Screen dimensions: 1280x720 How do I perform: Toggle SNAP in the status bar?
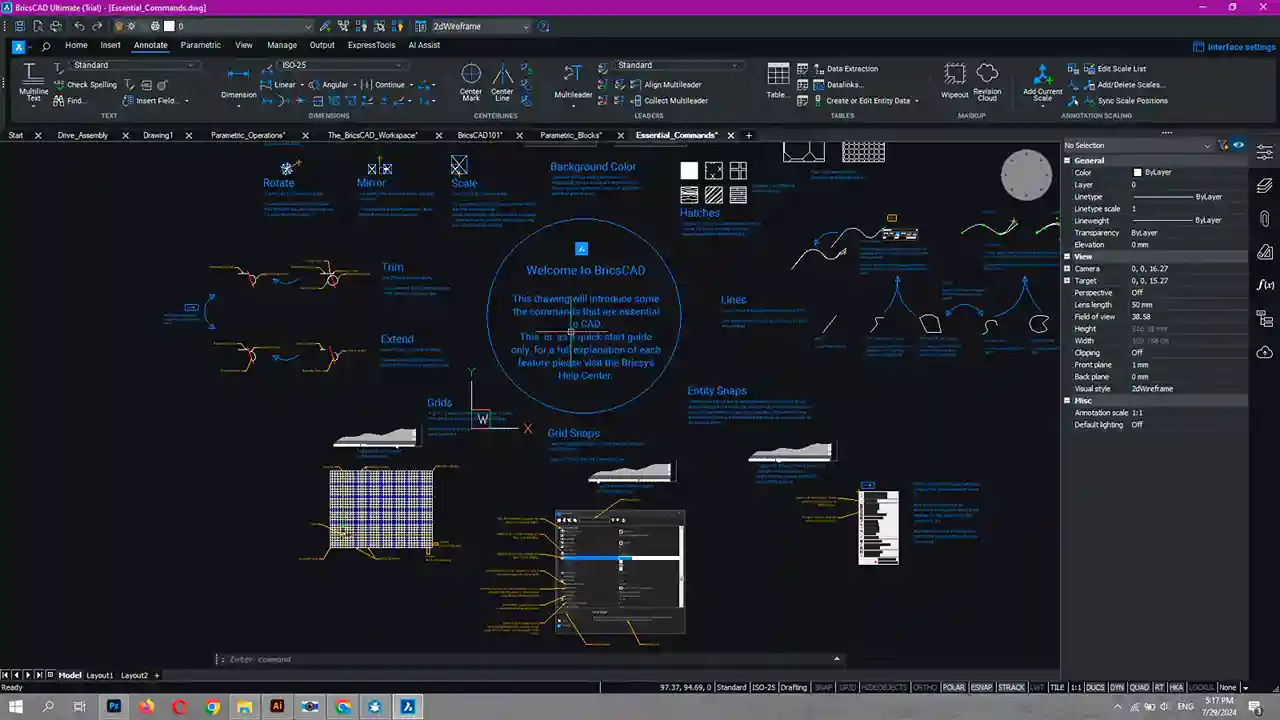click(x=824, y=688)
